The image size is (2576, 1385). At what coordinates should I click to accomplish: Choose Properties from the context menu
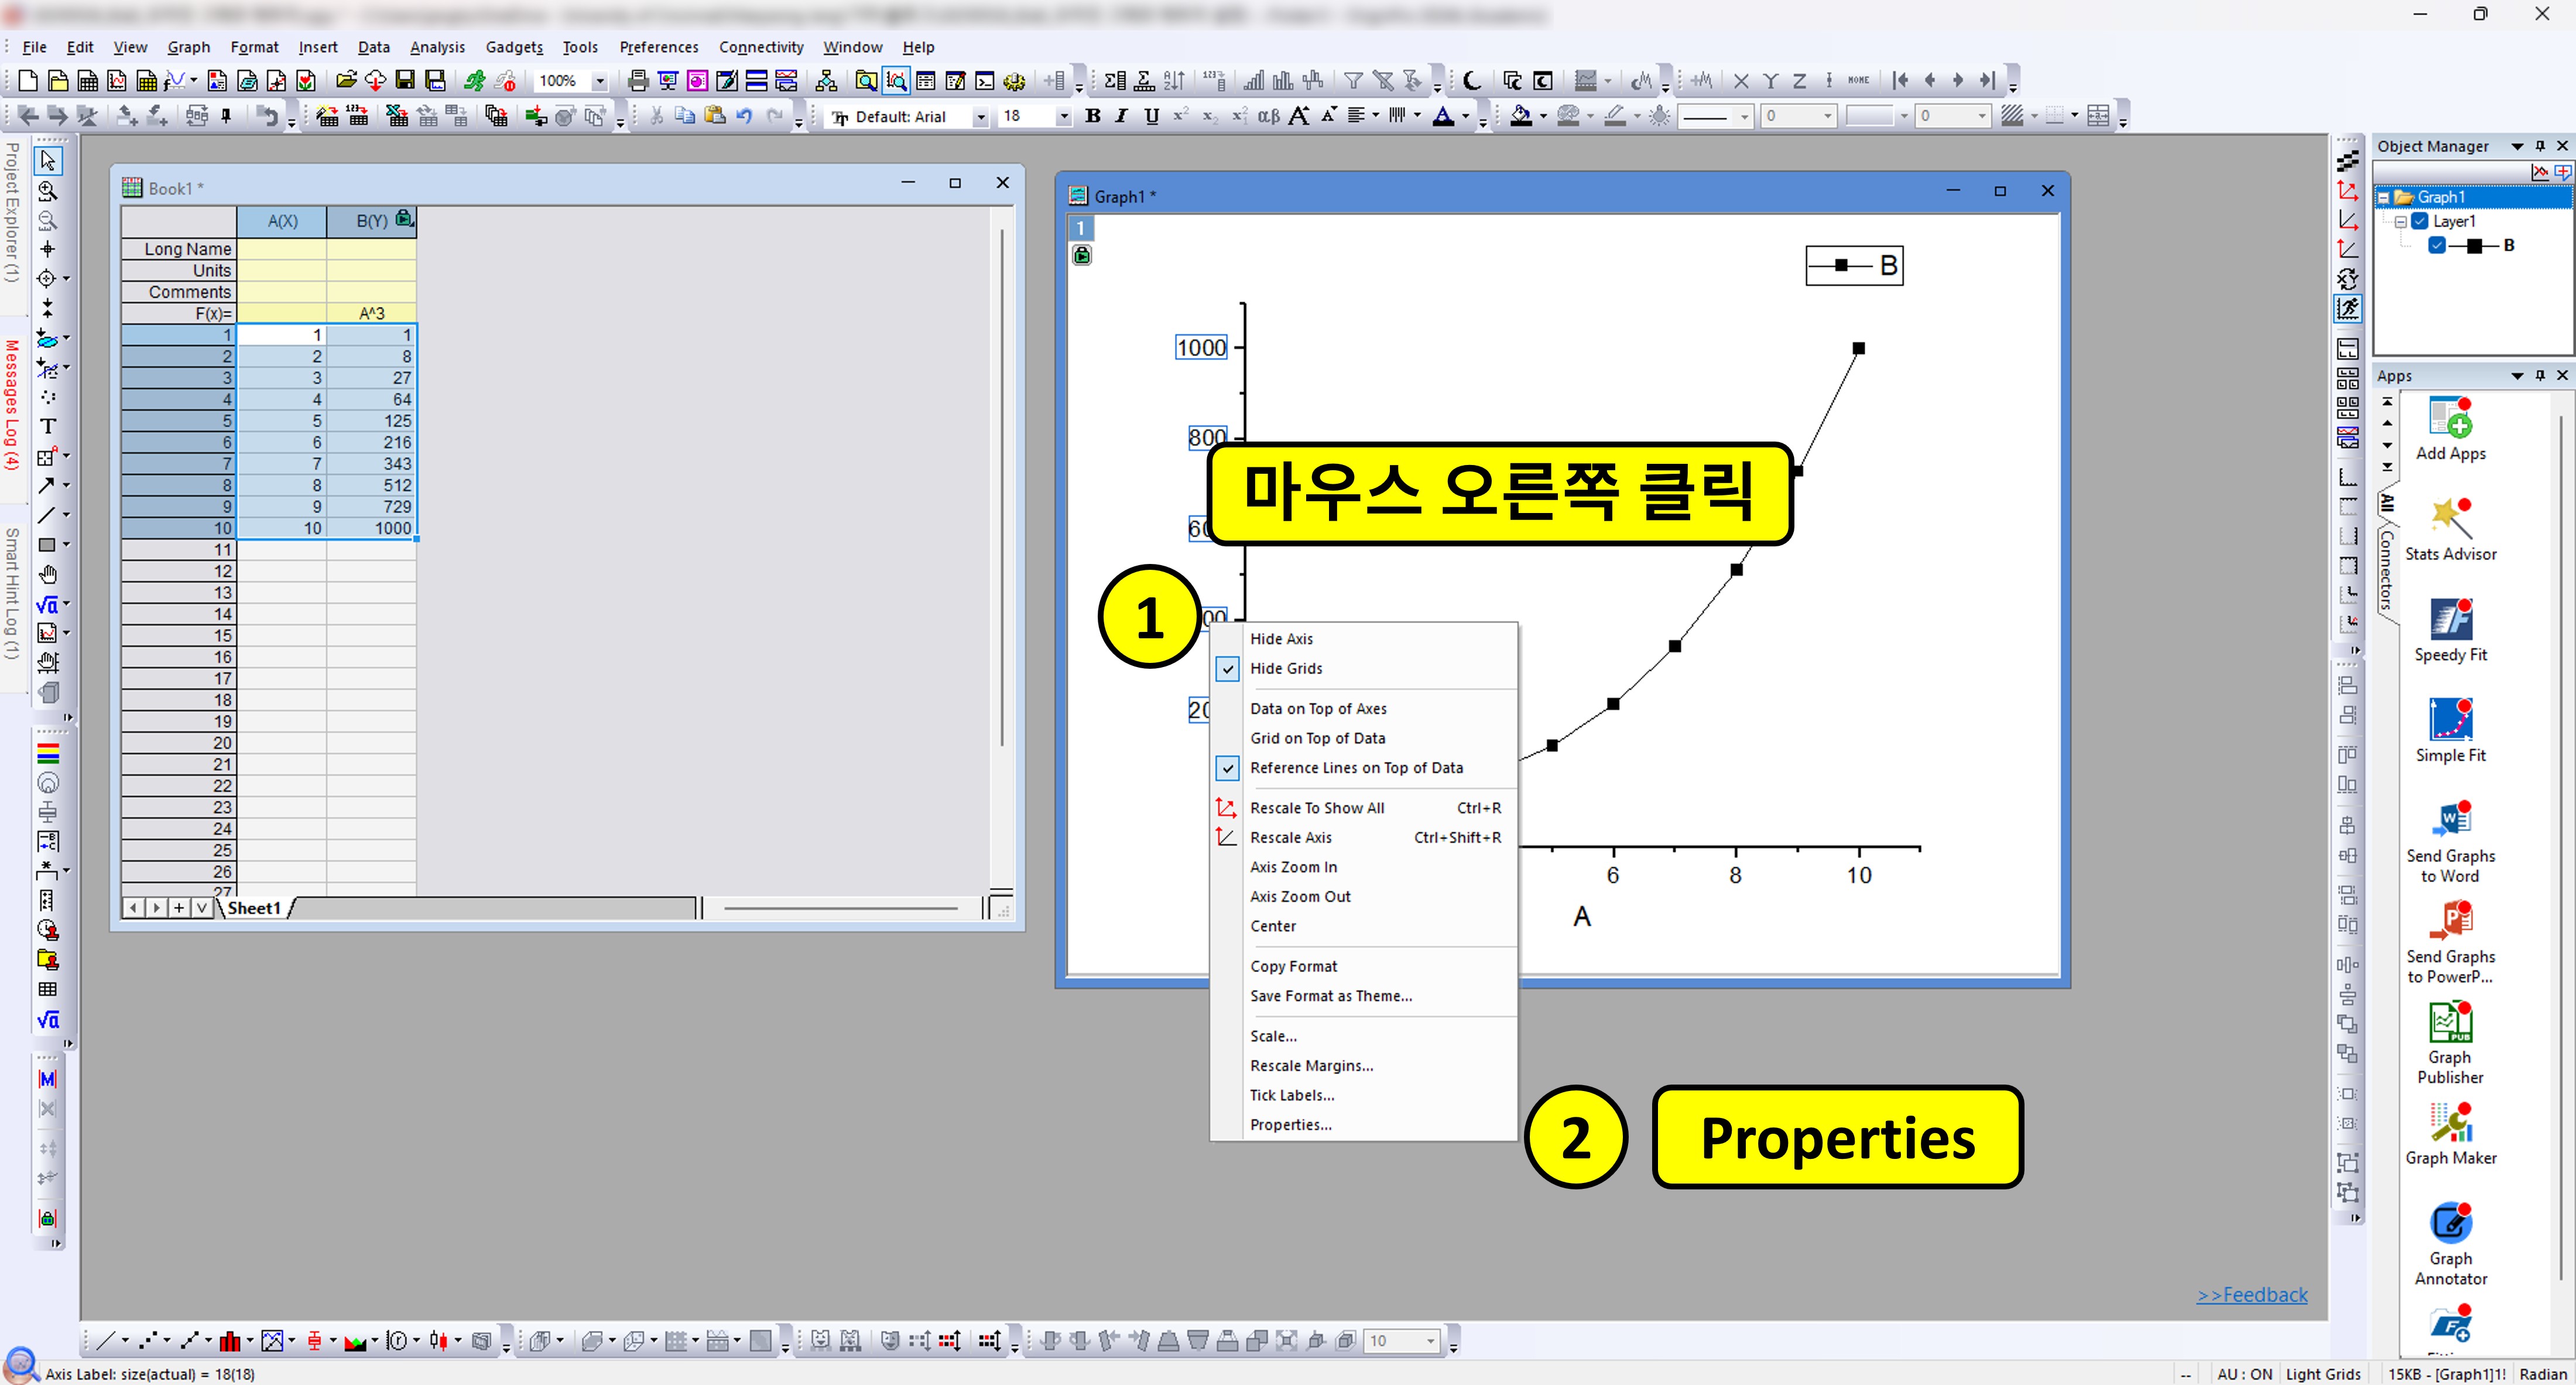[1291, 1124]
